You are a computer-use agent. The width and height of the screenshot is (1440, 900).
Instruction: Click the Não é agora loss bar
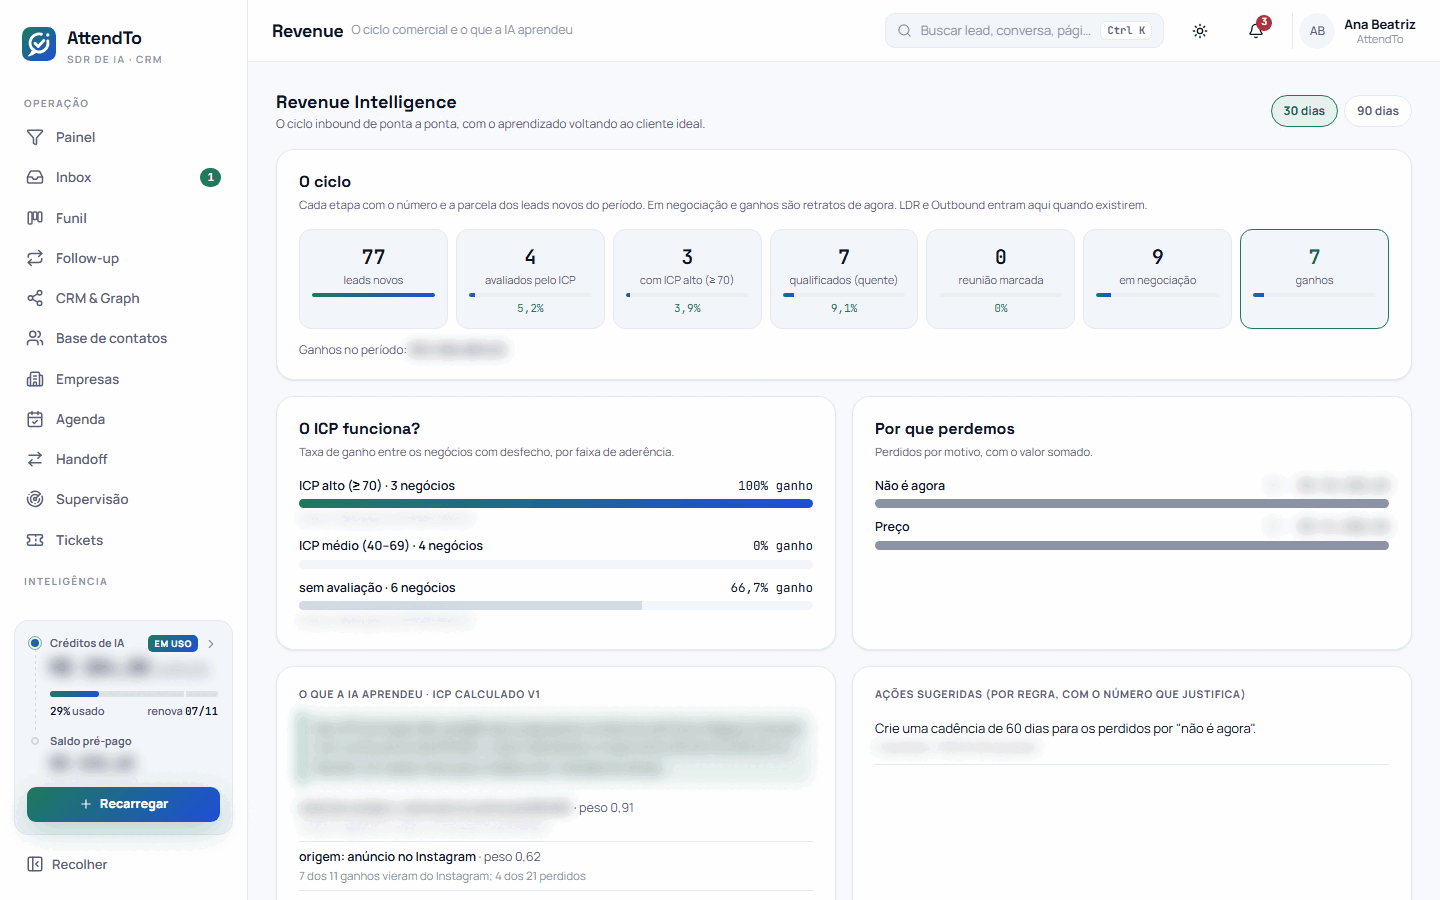pos(1132,504)
